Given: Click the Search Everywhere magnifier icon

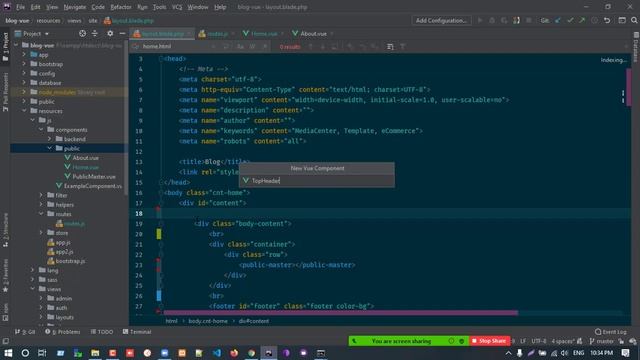Looking at the screenshot, I should pos(634,20).
